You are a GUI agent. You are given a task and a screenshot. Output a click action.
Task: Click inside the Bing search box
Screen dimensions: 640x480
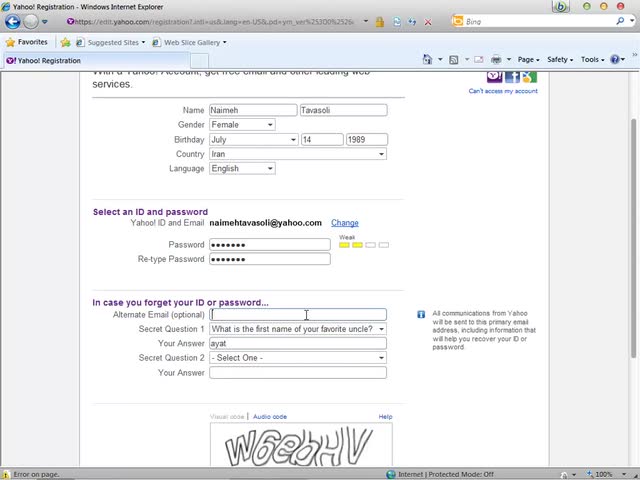pos(539,21)
